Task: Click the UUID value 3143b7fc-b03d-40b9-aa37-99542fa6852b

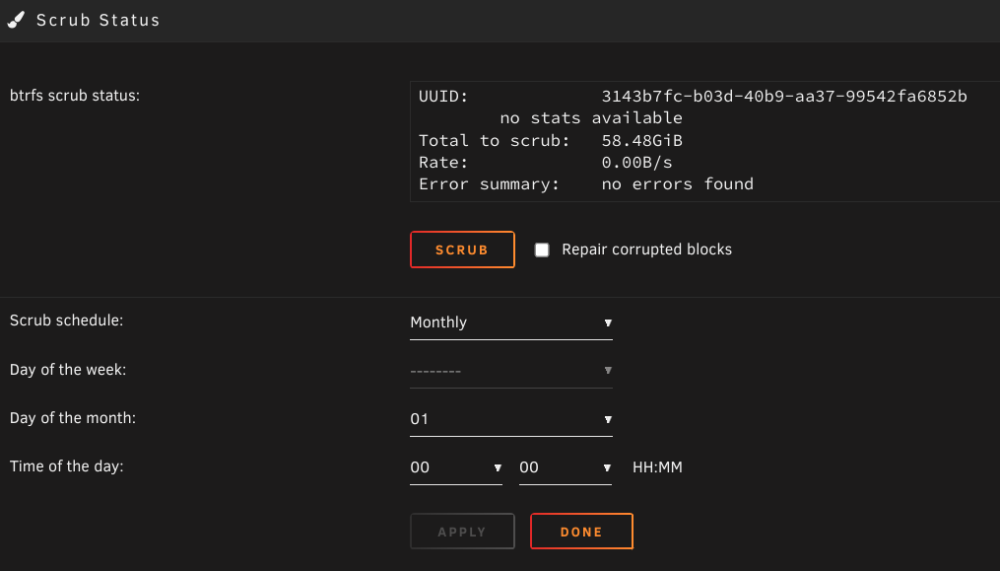Action: [x=784, y=96]
